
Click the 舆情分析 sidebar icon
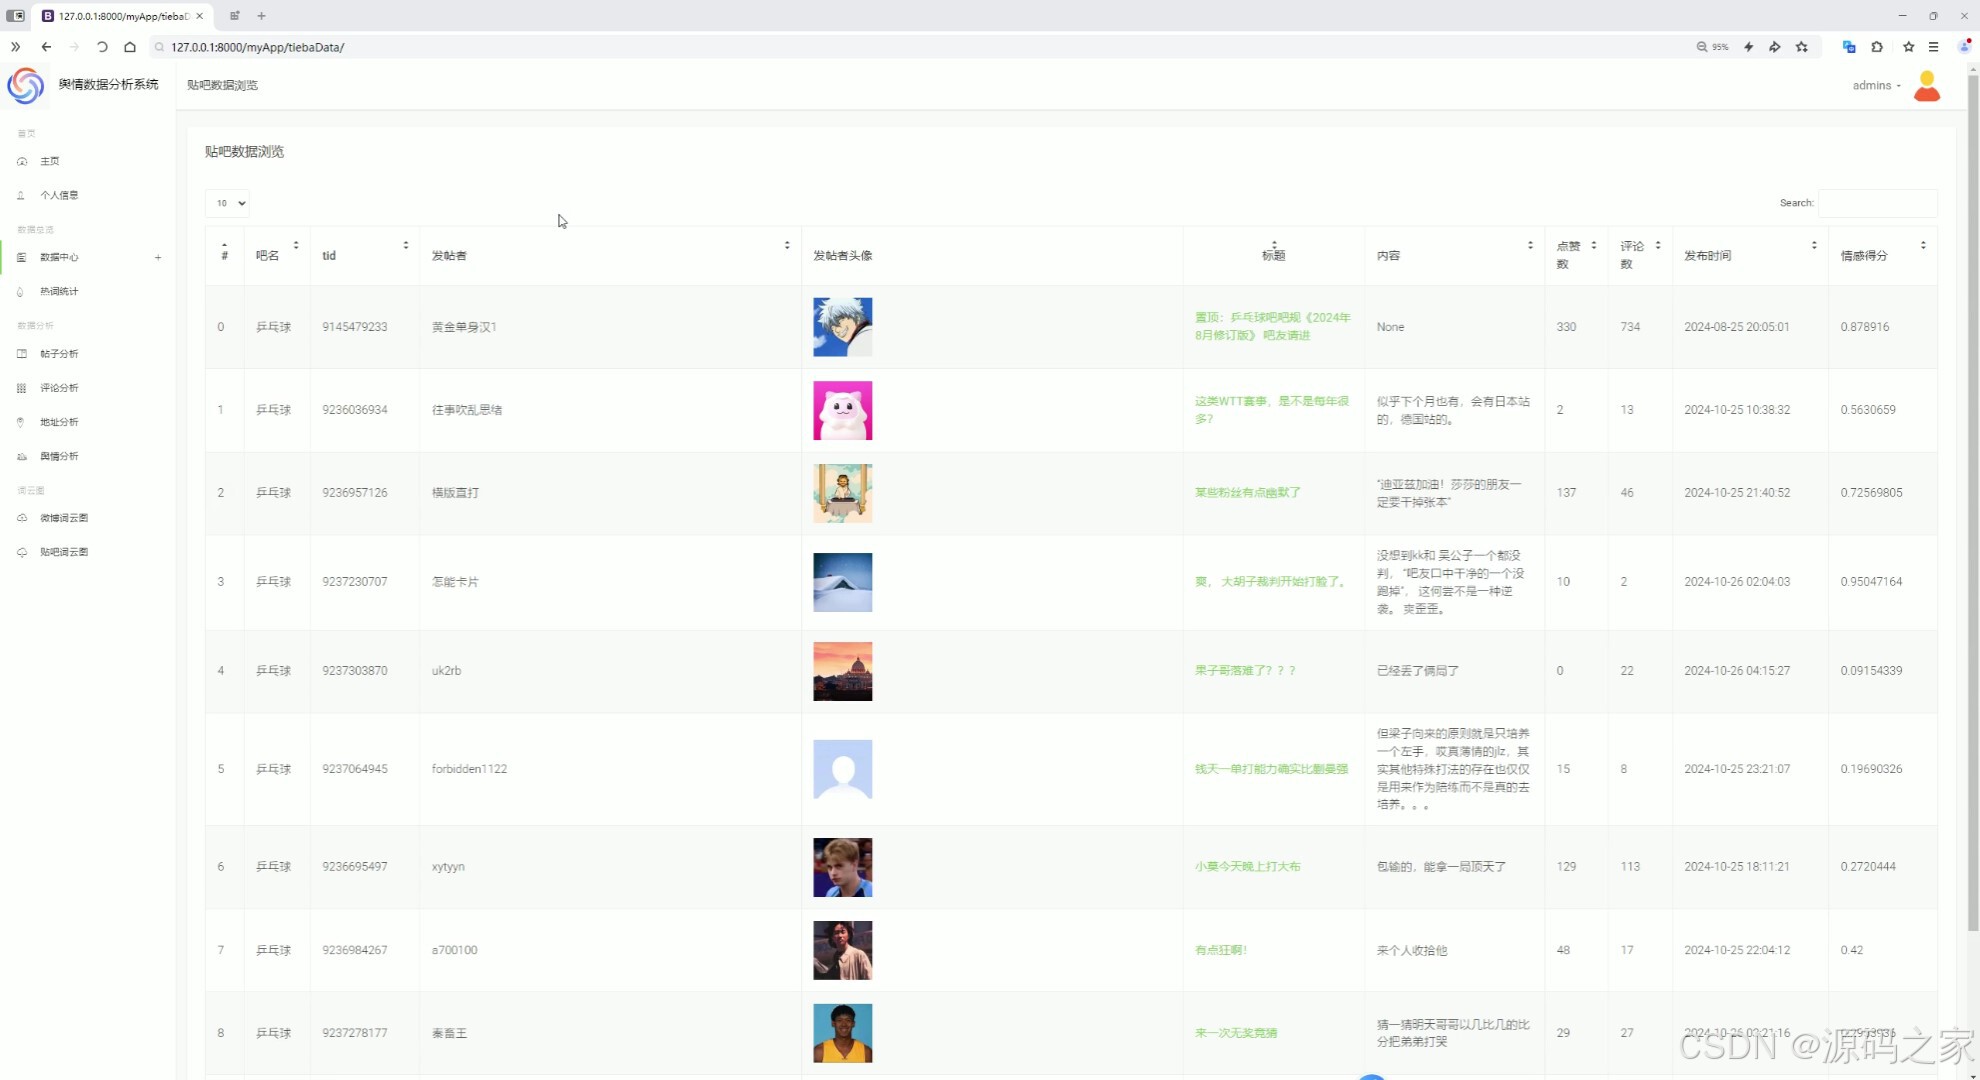pyautogui.click(x=22, y=456)
